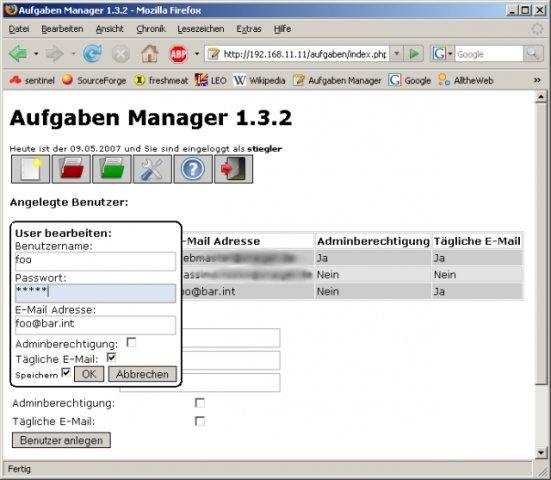Uncheck Tägliche E-Mail in User bearbeiten dialog
The image size is (551, 480).
click(111, 358)
